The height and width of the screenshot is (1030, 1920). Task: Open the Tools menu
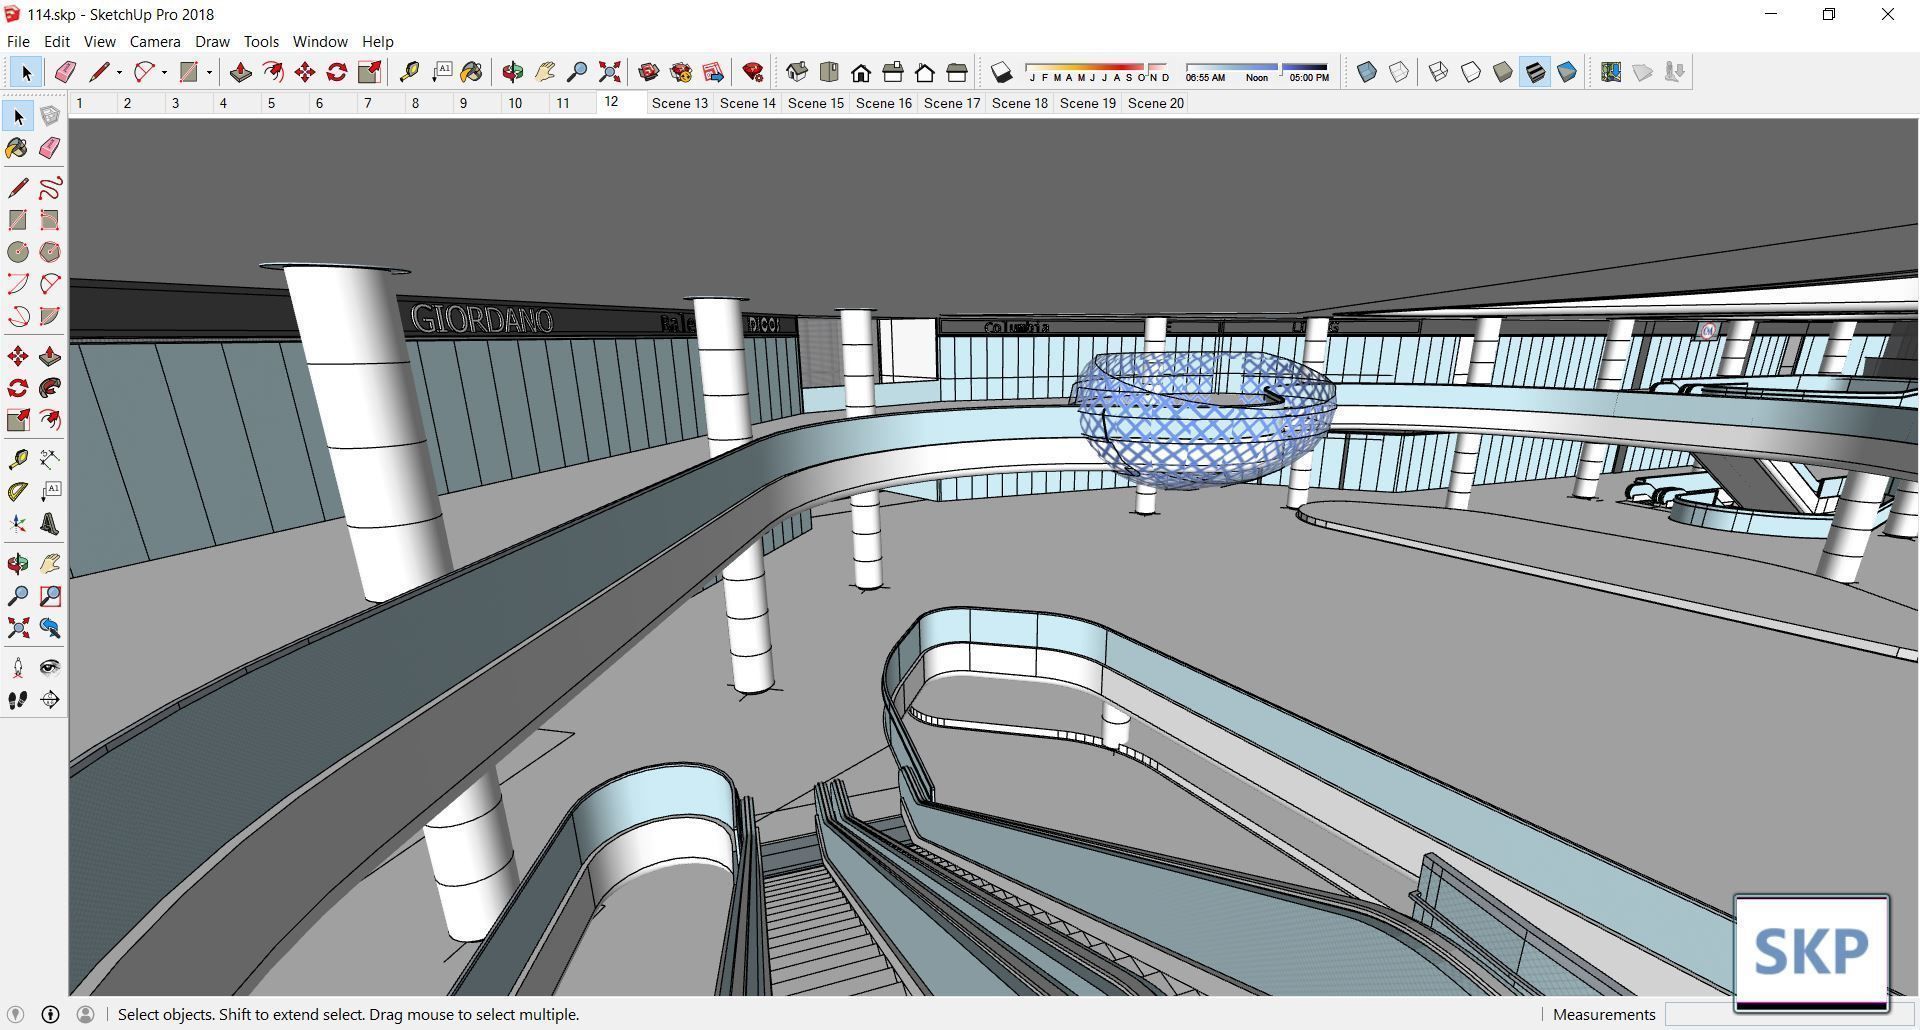click(261, 41)
